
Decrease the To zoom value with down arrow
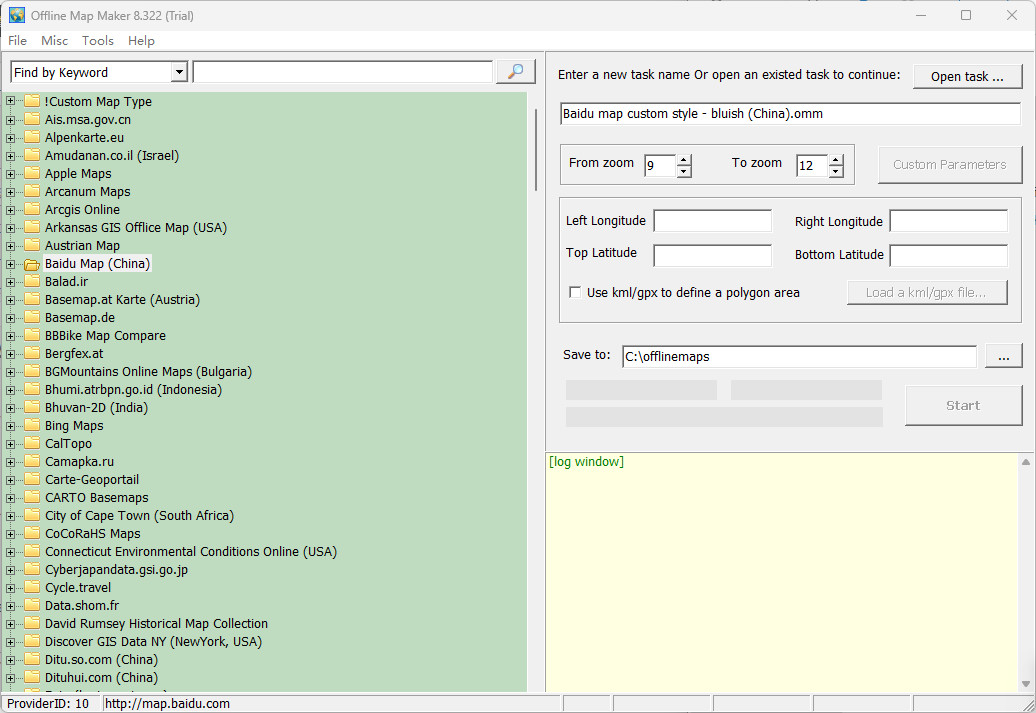[836, 171]
